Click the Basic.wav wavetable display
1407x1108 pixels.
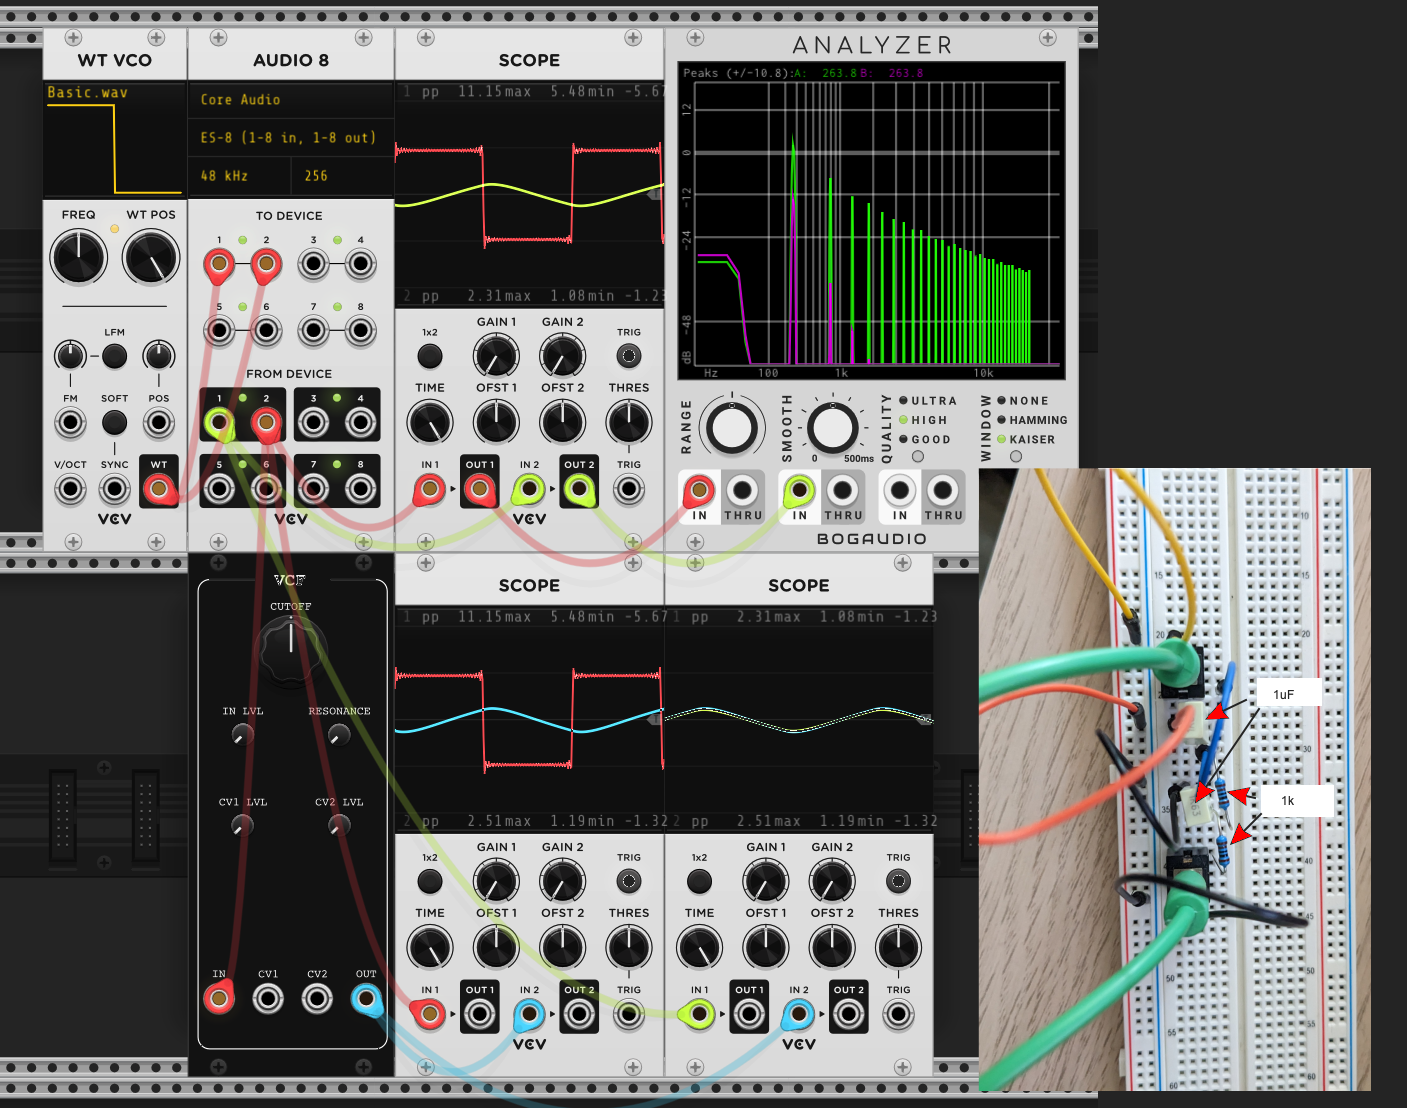click(x=114, y=139)
